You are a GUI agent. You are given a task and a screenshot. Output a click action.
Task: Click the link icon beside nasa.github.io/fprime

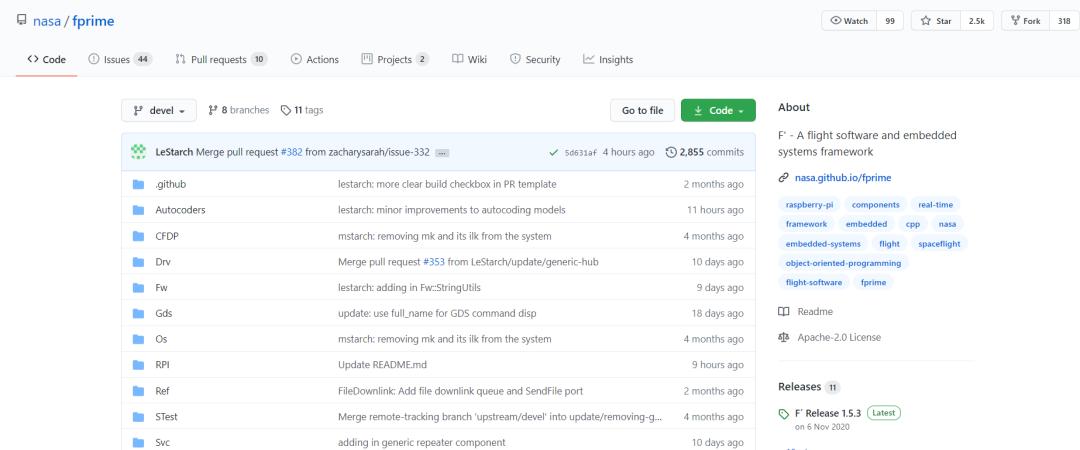783,178
